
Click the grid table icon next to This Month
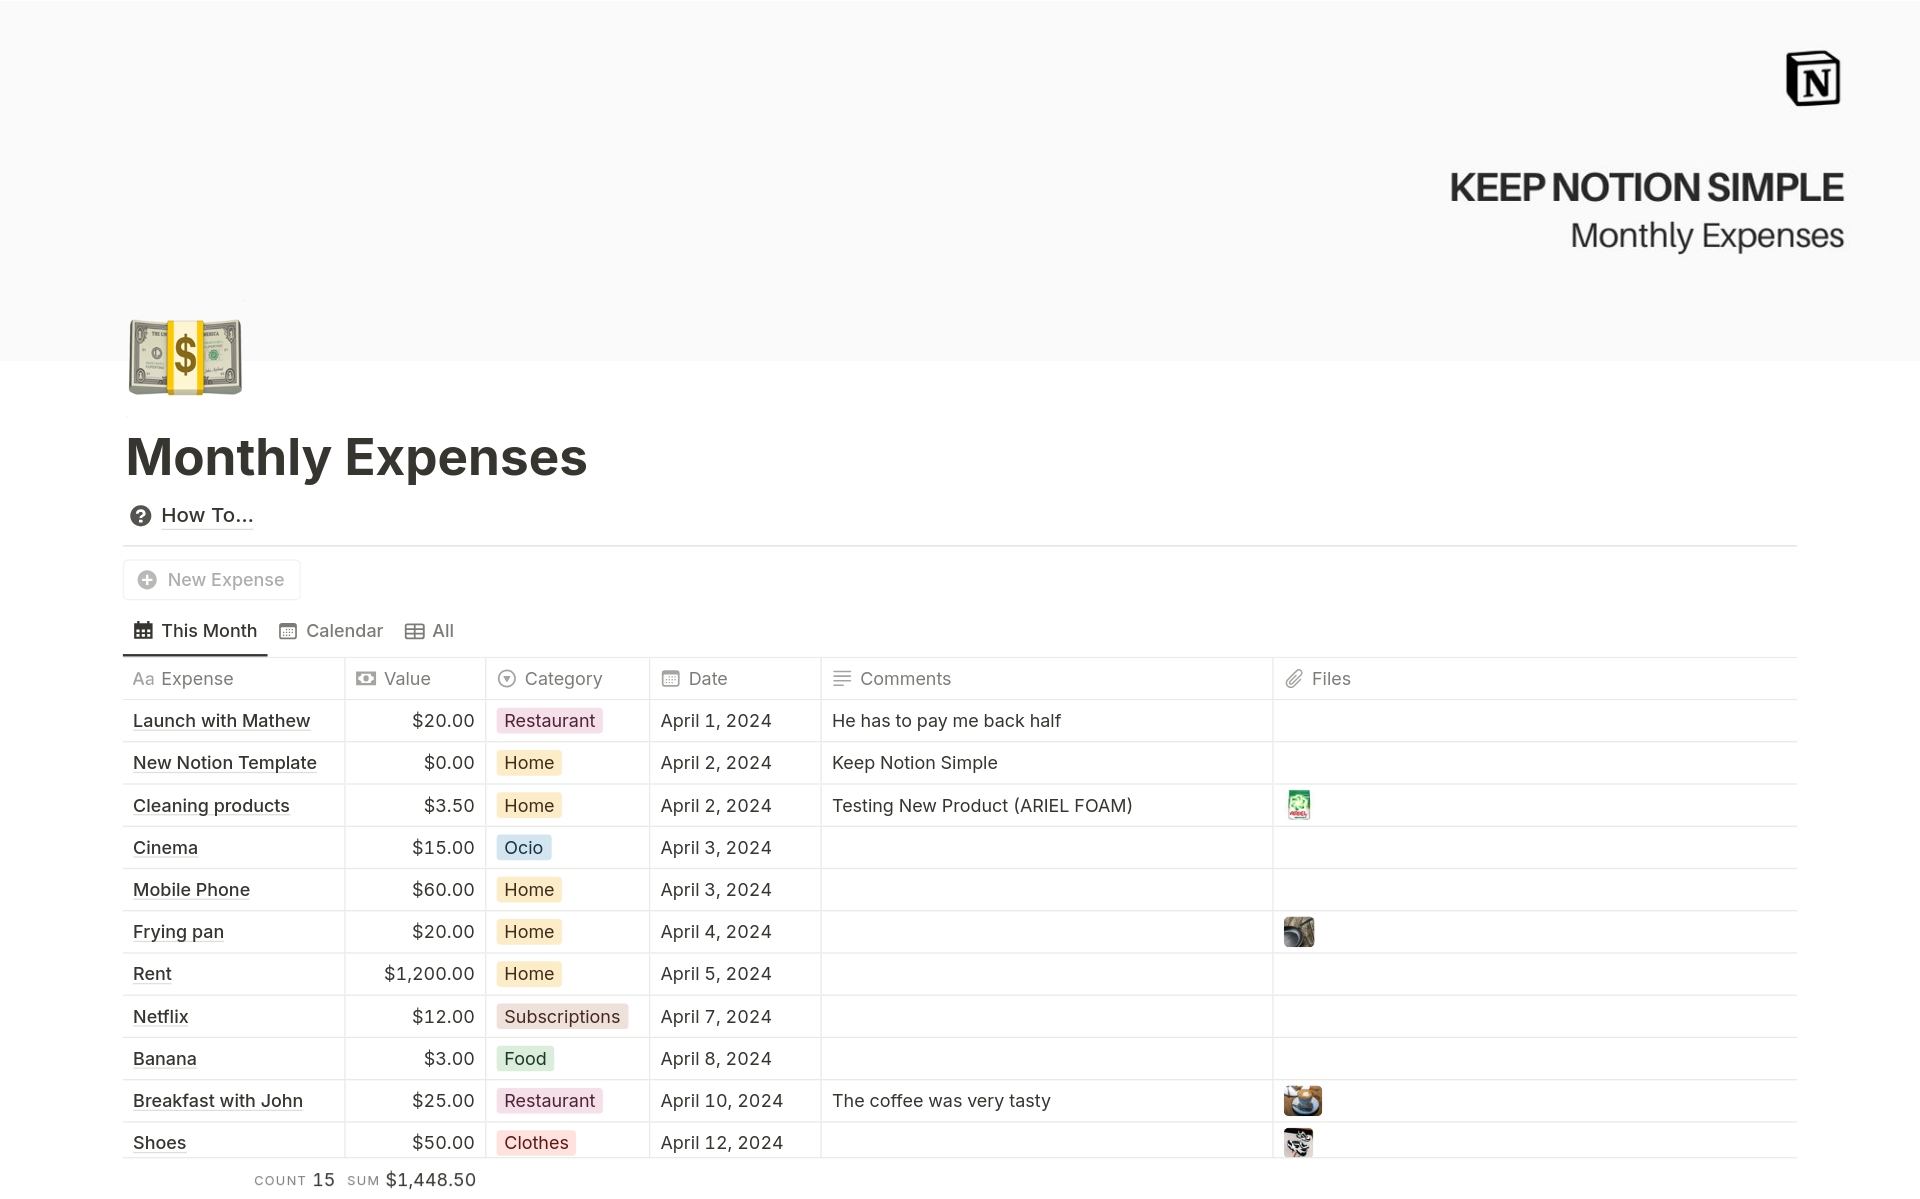[142, 630]
